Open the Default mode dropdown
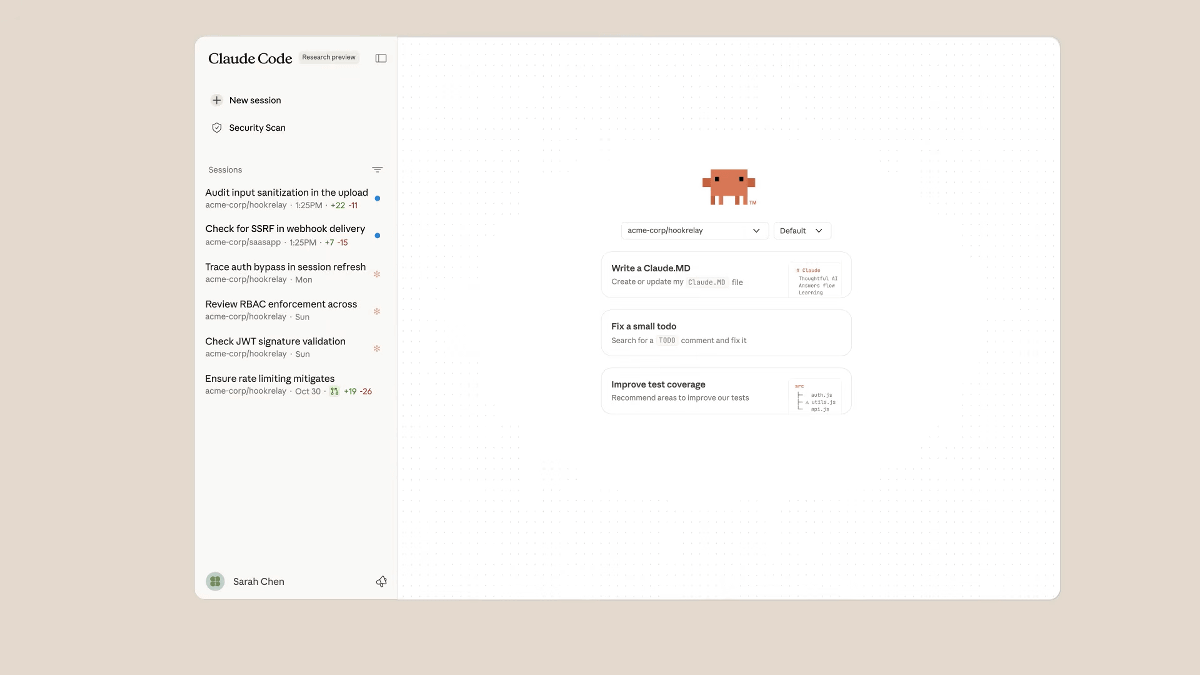Image resolution: width=1200 pixels, height=675 pixels. [802, 230]
